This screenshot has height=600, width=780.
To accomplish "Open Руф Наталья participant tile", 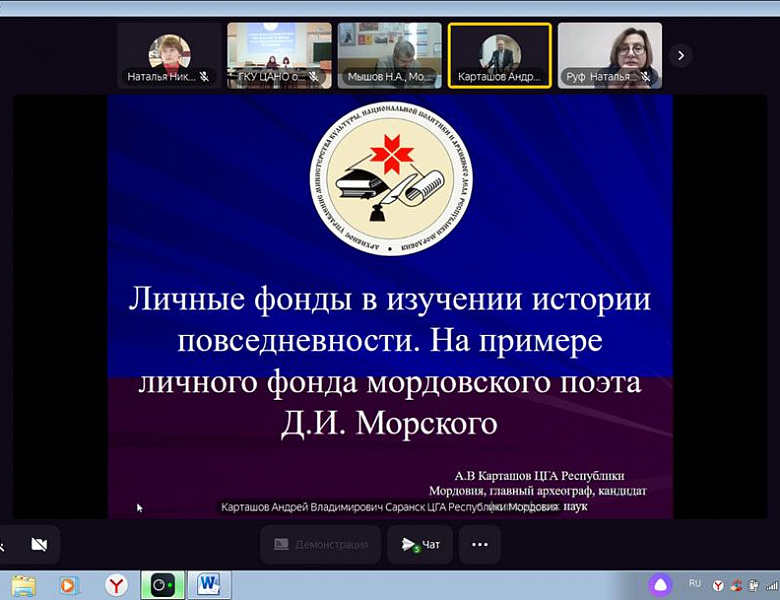I will [x=610, y=55].
